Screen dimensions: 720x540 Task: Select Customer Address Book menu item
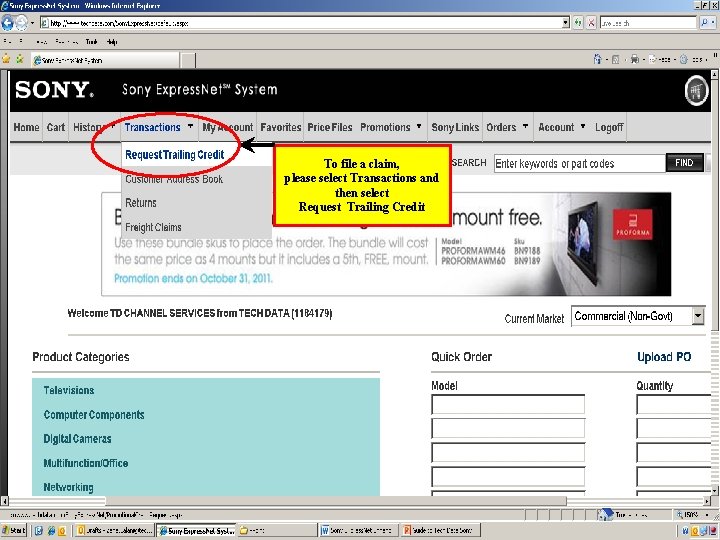[174, 179]
